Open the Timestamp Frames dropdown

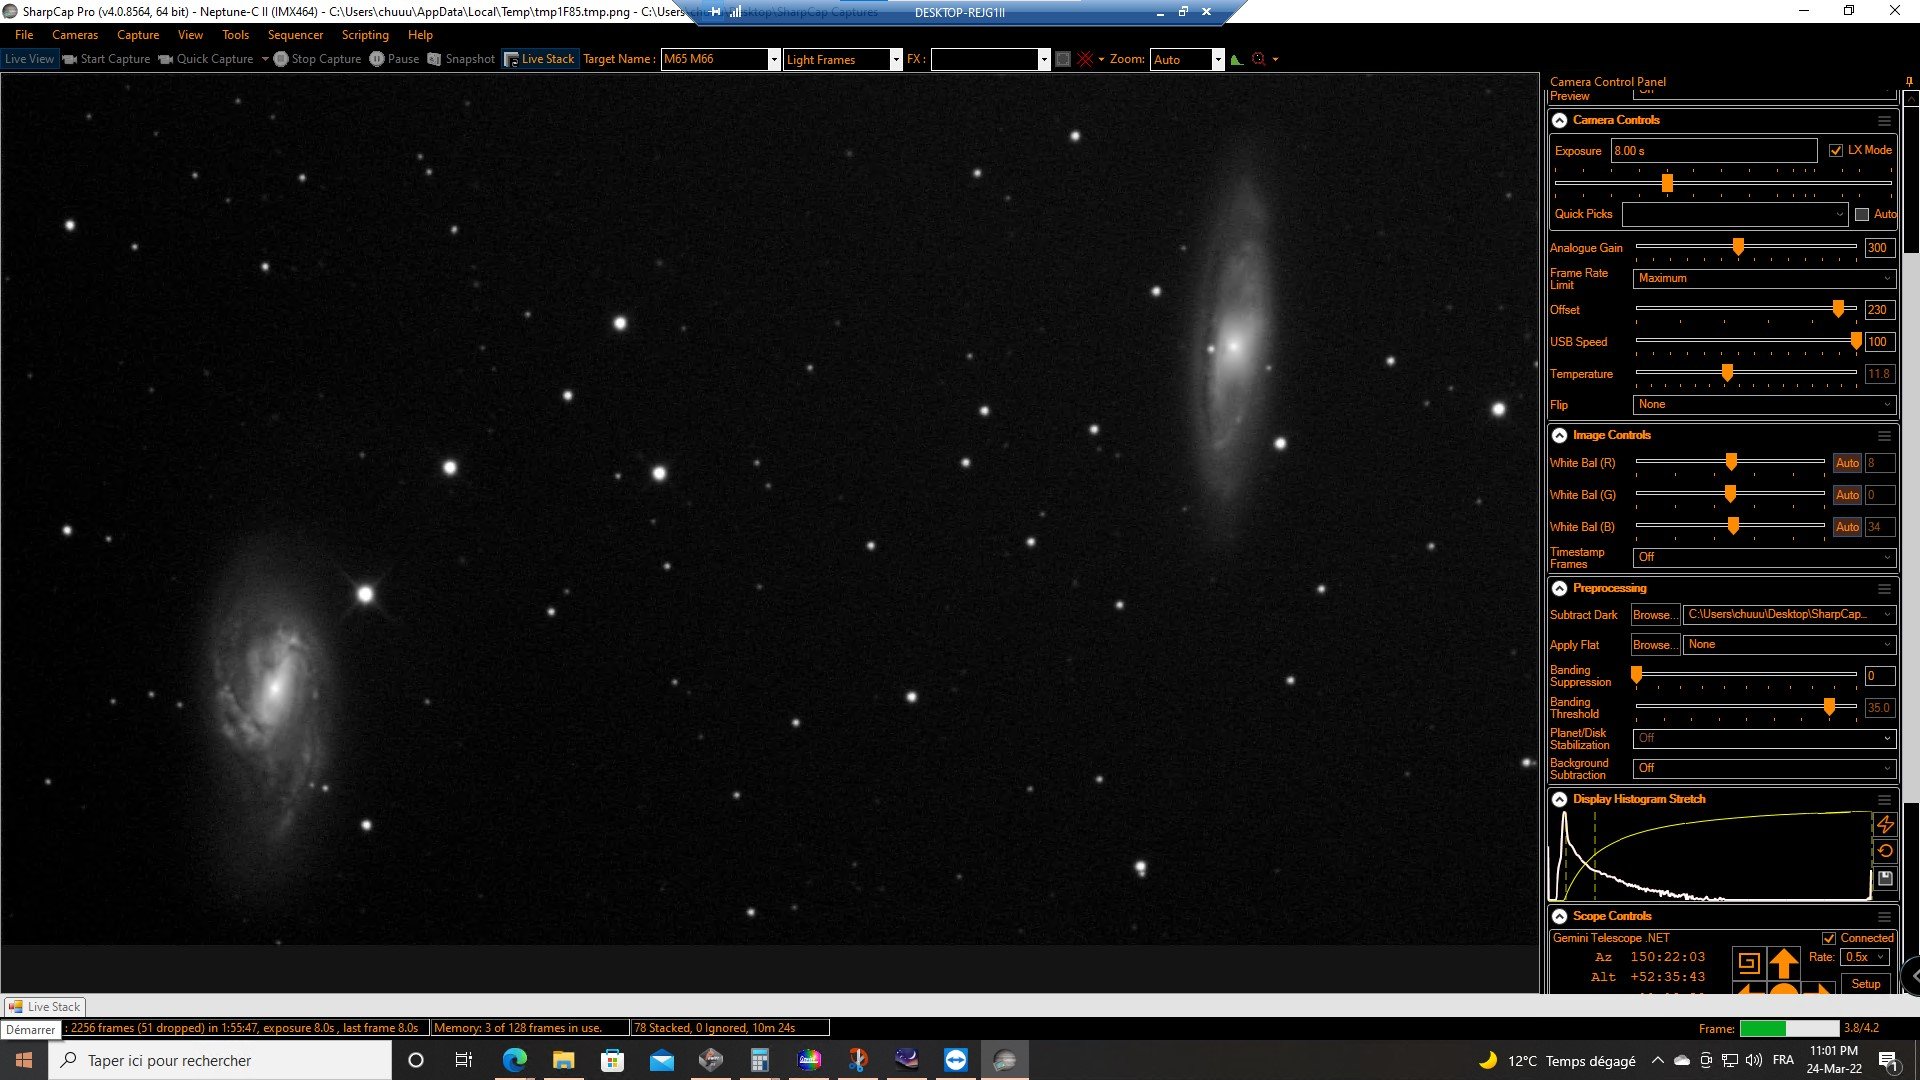click(1764, 557)
